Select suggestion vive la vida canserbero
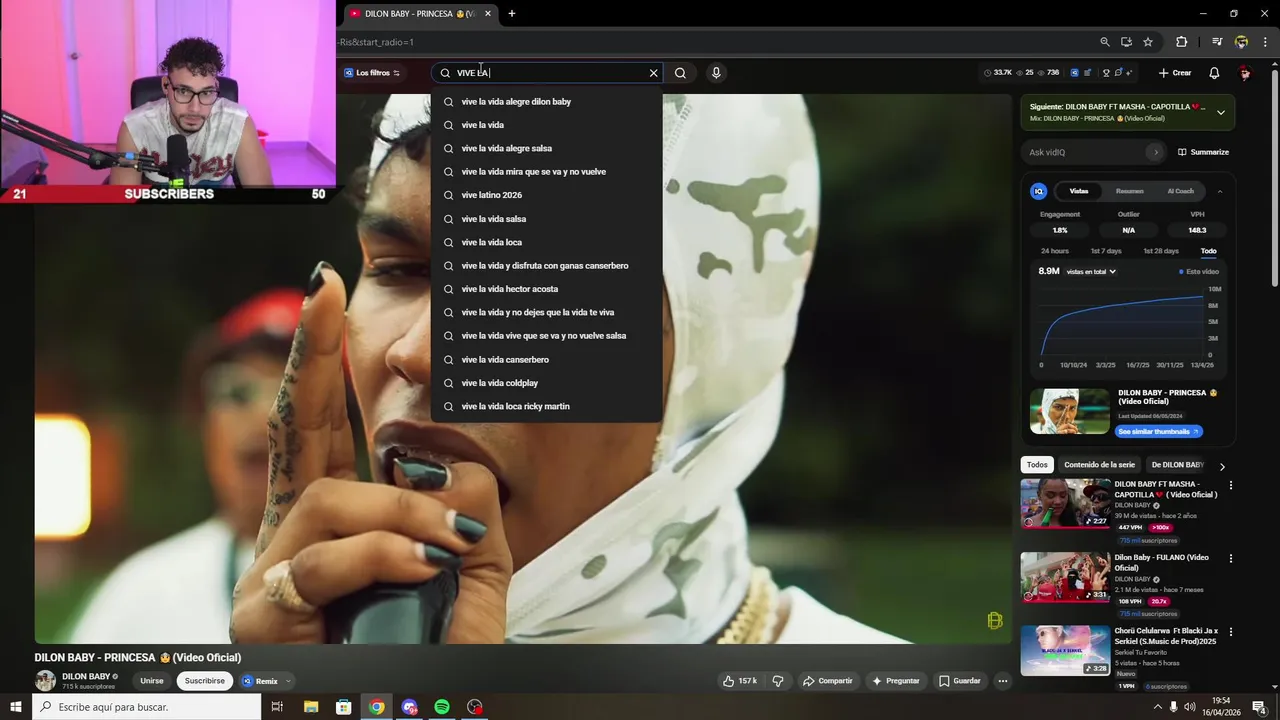The image size is (1280, 720). 546,359
